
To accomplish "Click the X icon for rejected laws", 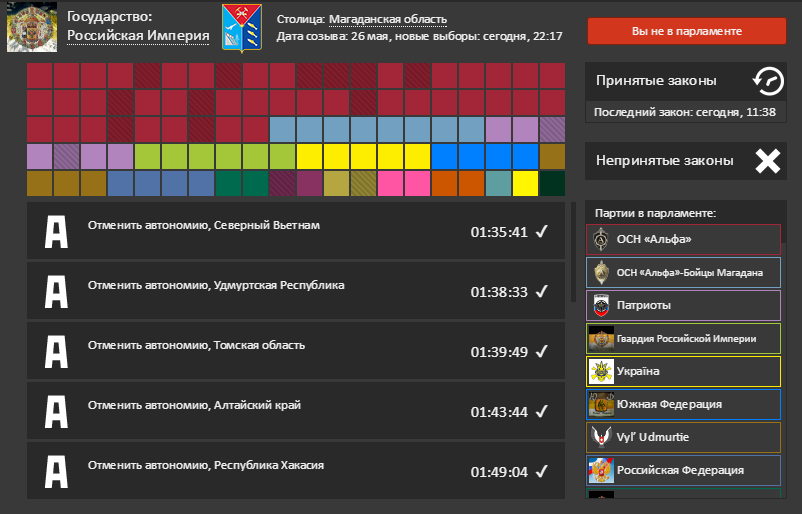I will [767, 161].
